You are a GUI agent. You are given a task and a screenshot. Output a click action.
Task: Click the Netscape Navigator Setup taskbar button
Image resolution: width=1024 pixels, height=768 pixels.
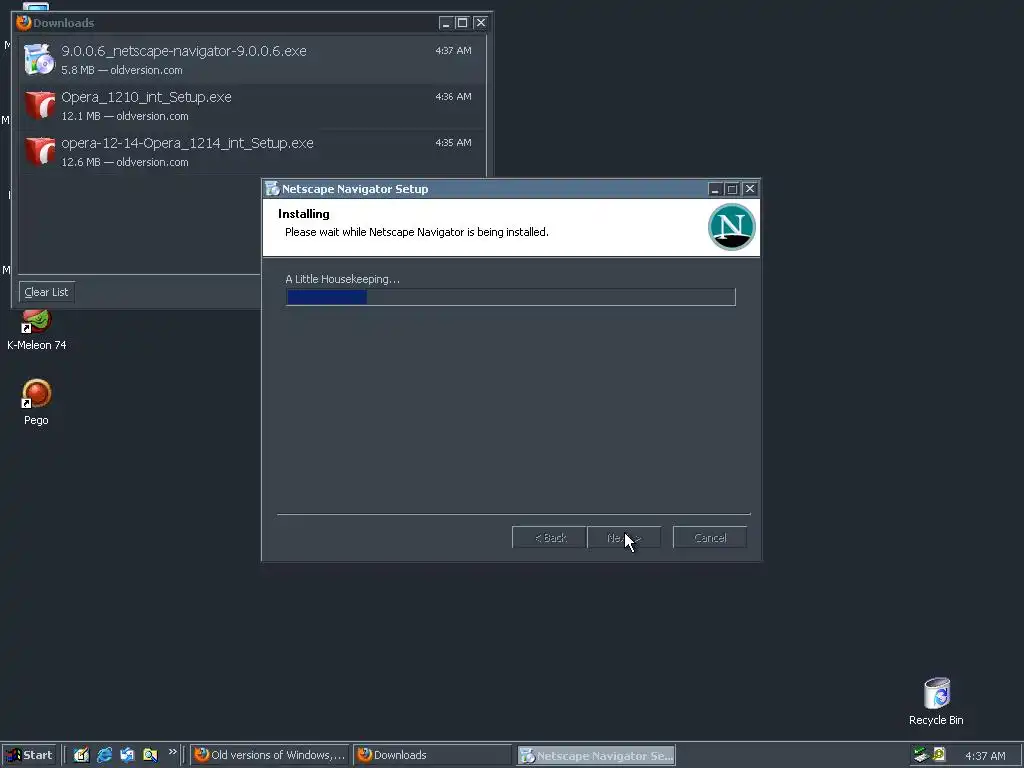pyautogui.click(x=596, y=756)
